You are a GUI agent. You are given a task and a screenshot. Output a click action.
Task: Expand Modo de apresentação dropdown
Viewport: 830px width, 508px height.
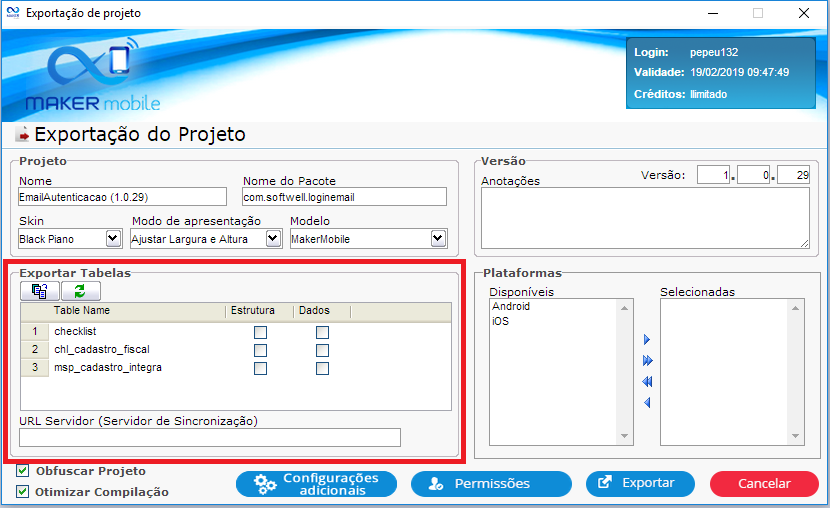[x=273, y=239]
